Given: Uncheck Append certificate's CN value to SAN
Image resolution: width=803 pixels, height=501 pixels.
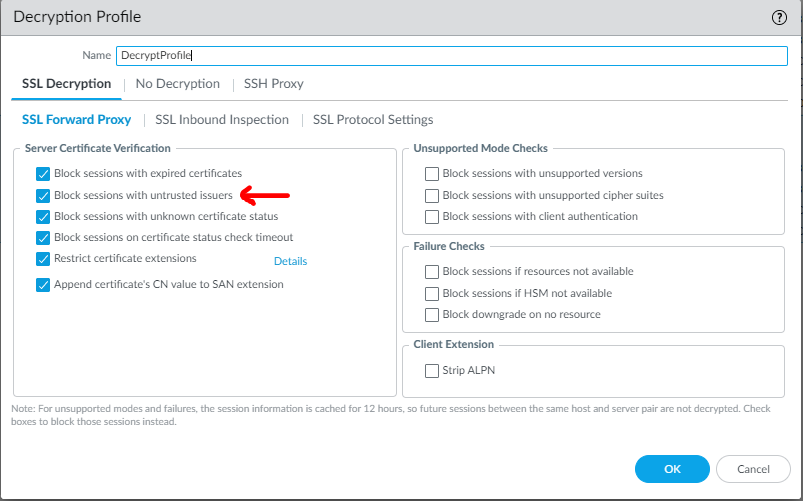Looking at the screenshot, I should pos(43,285).
